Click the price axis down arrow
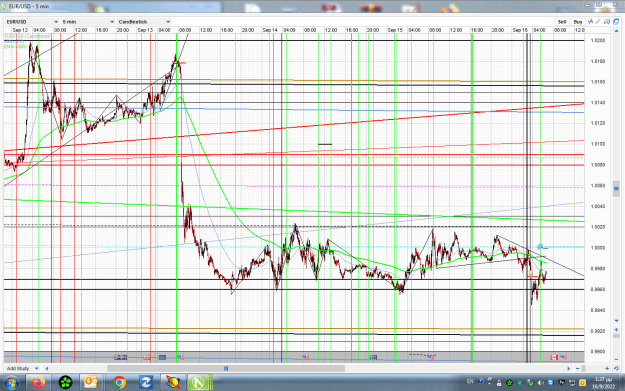The width and height of the screenshot is (625, 391). point(616,320)
